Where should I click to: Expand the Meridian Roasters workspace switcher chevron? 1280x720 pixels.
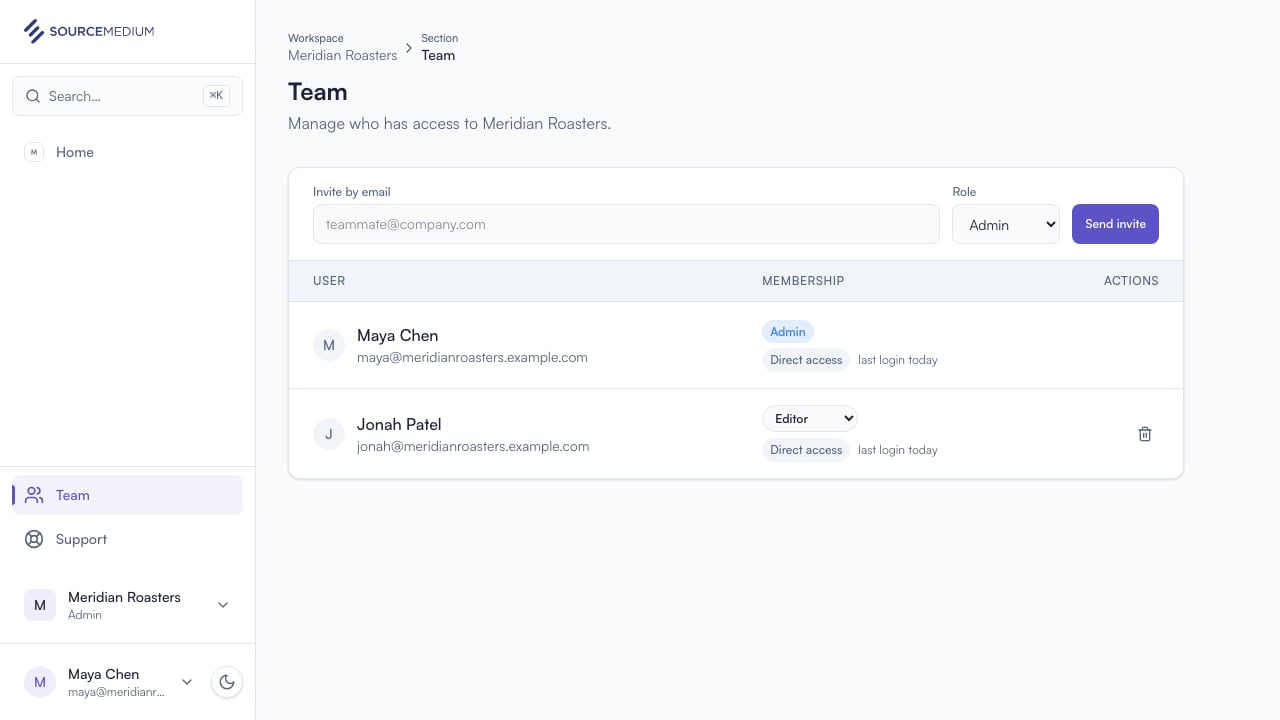(223, 605)
